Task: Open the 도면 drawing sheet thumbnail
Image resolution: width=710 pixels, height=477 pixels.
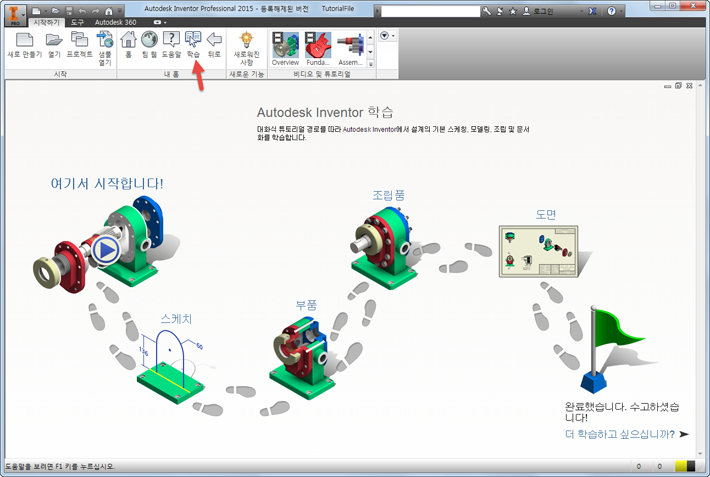Action: point(539,251)
